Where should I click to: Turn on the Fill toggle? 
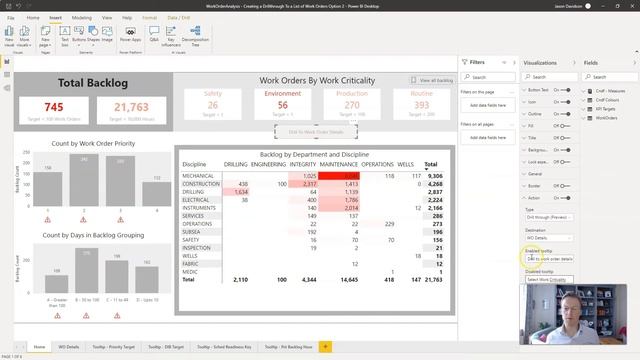click(566, 126)
